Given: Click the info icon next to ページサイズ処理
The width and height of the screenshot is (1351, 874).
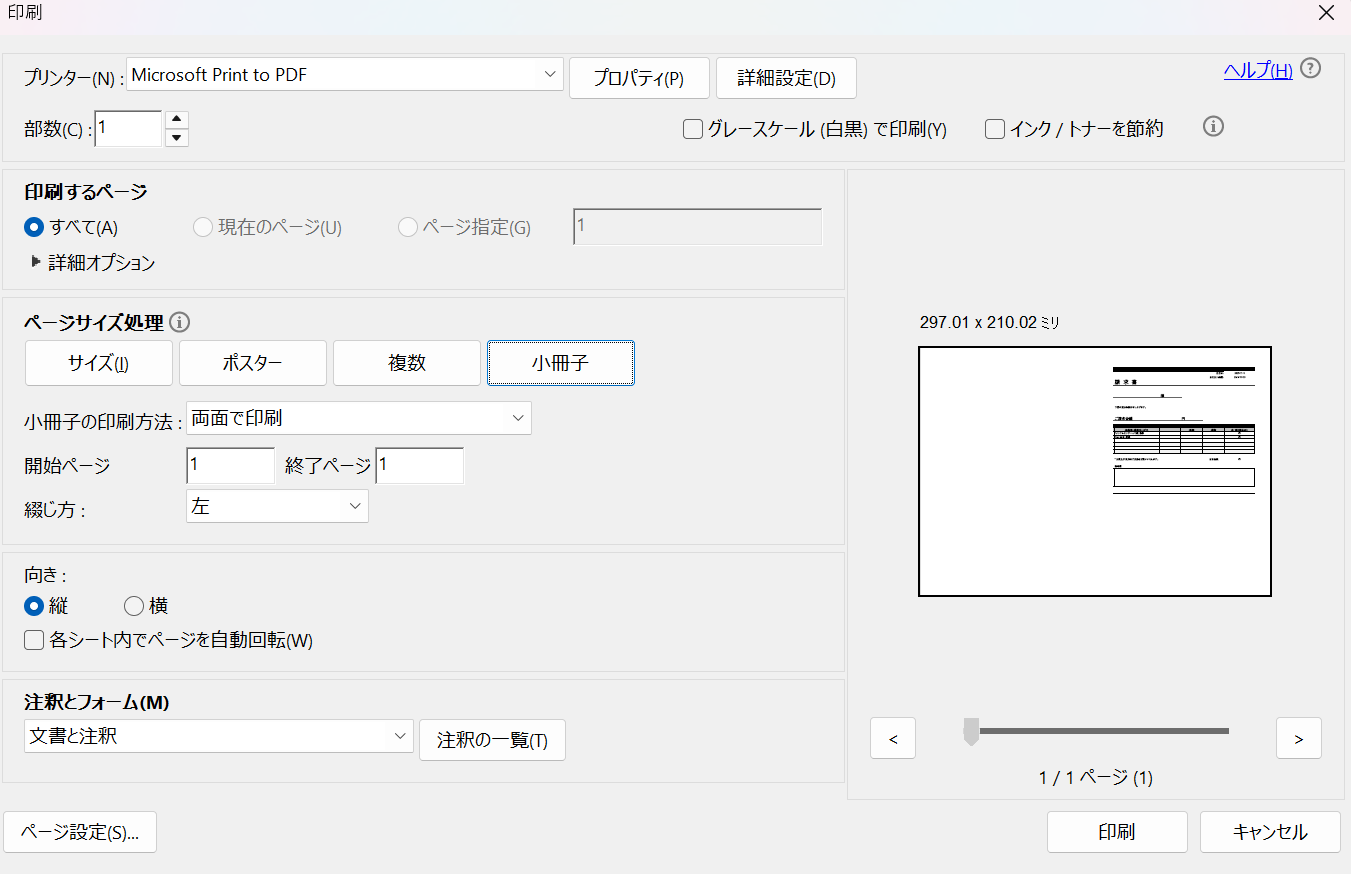Looking at the screenshot, I should (x=180, y=322).
